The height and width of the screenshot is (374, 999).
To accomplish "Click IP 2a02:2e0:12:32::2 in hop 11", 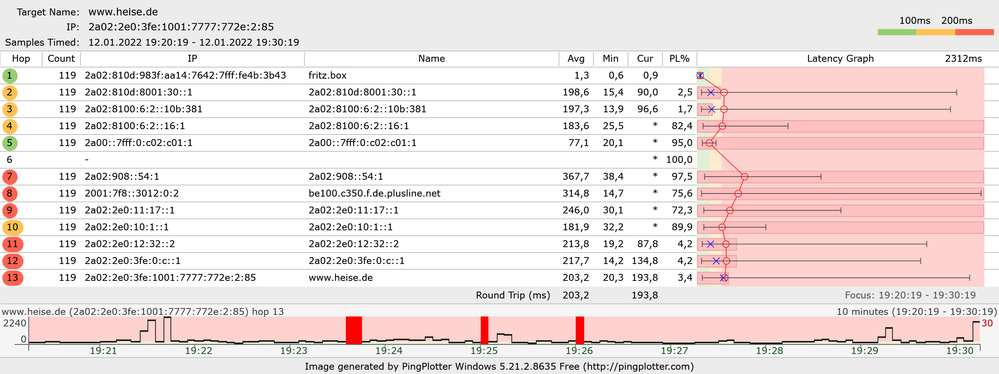I will point(129,244).
